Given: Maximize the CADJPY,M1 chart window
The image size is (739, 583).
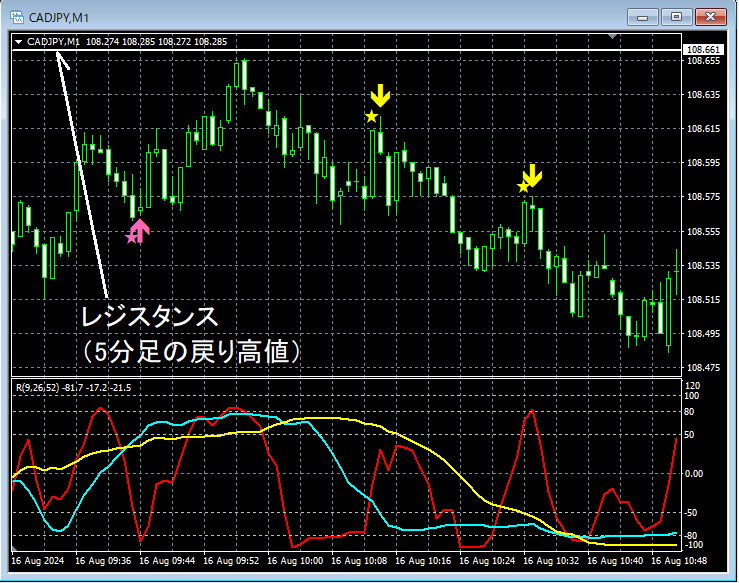Looking at the screenshot, I should coord(676,17).
